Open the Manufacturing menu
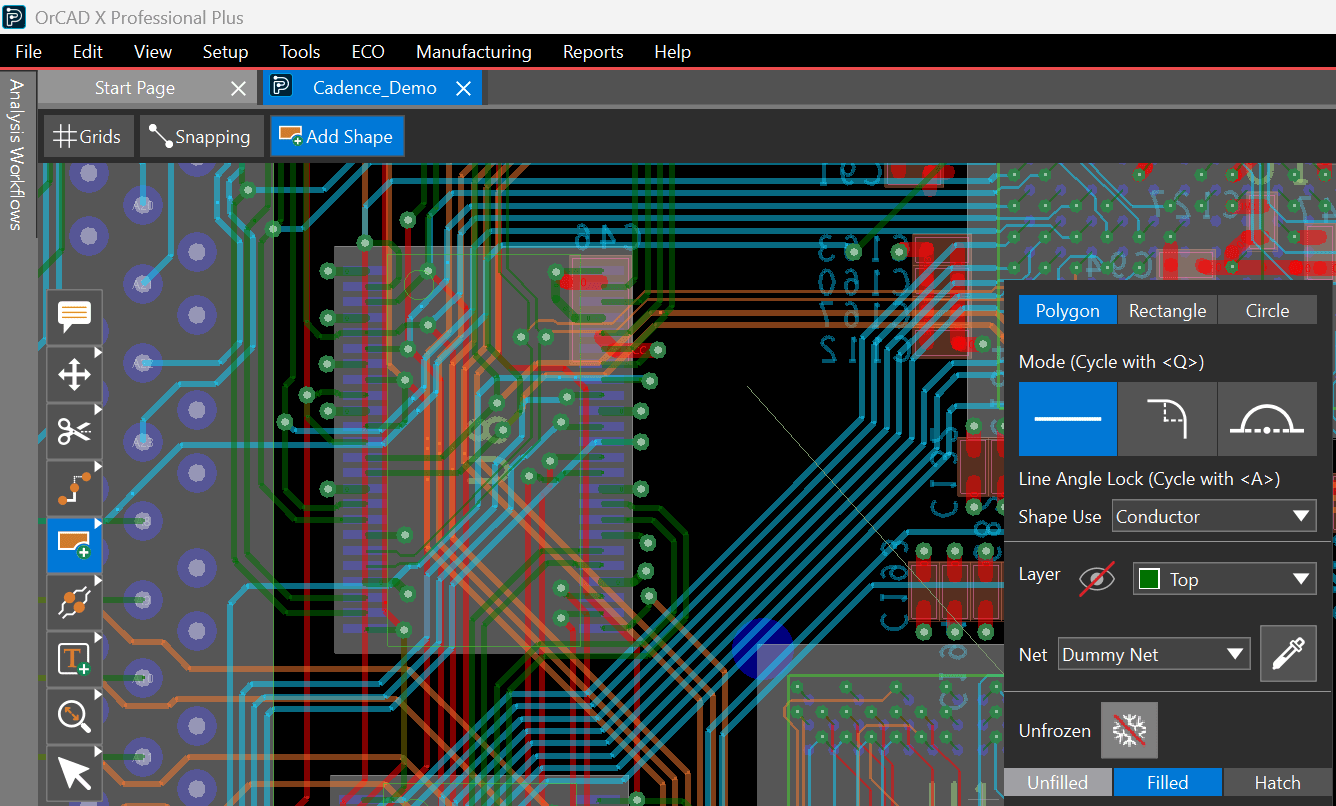 click(473, 52)
